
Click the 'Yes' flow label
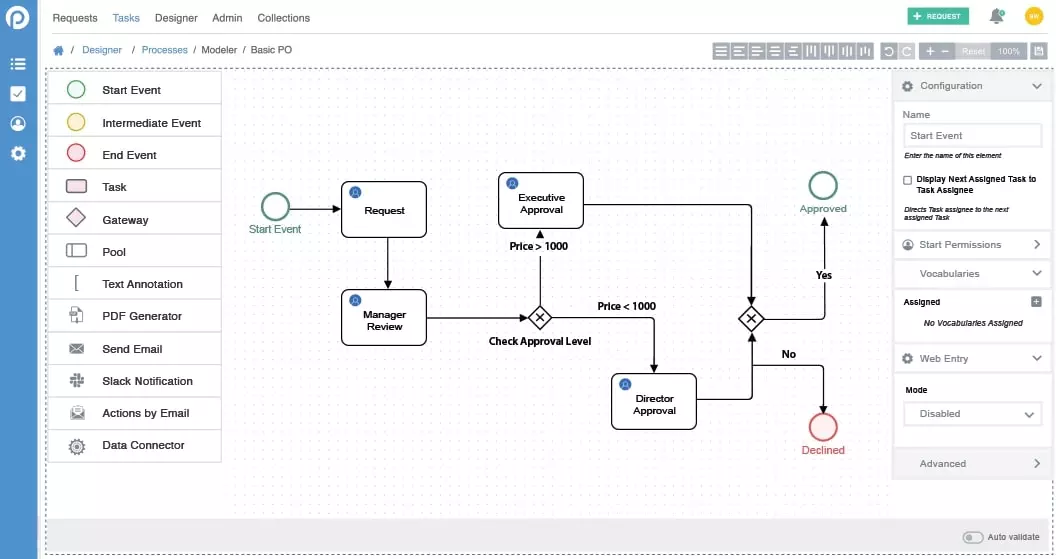pyautogui.click(x=824, y=275)
